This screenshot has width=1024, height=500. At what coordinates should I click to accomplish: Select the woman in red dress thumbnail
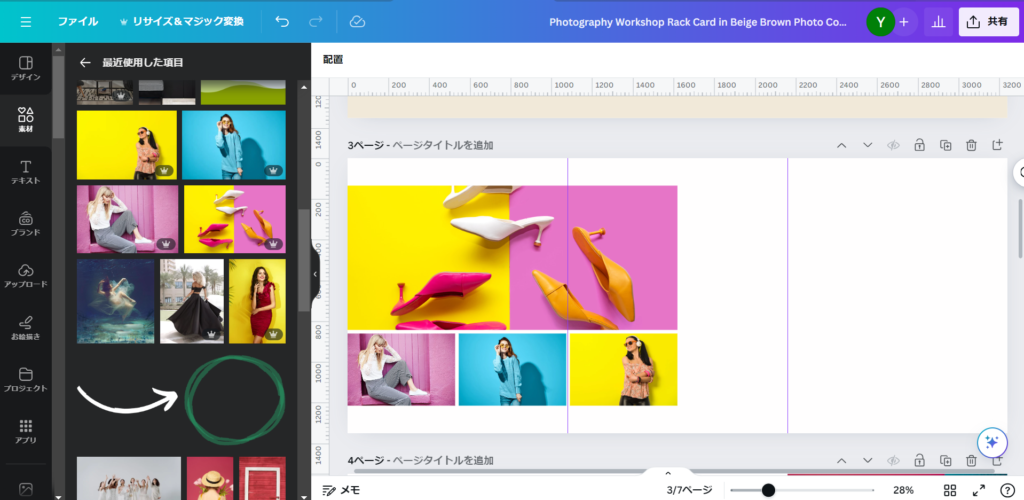(x=257, y=301)
